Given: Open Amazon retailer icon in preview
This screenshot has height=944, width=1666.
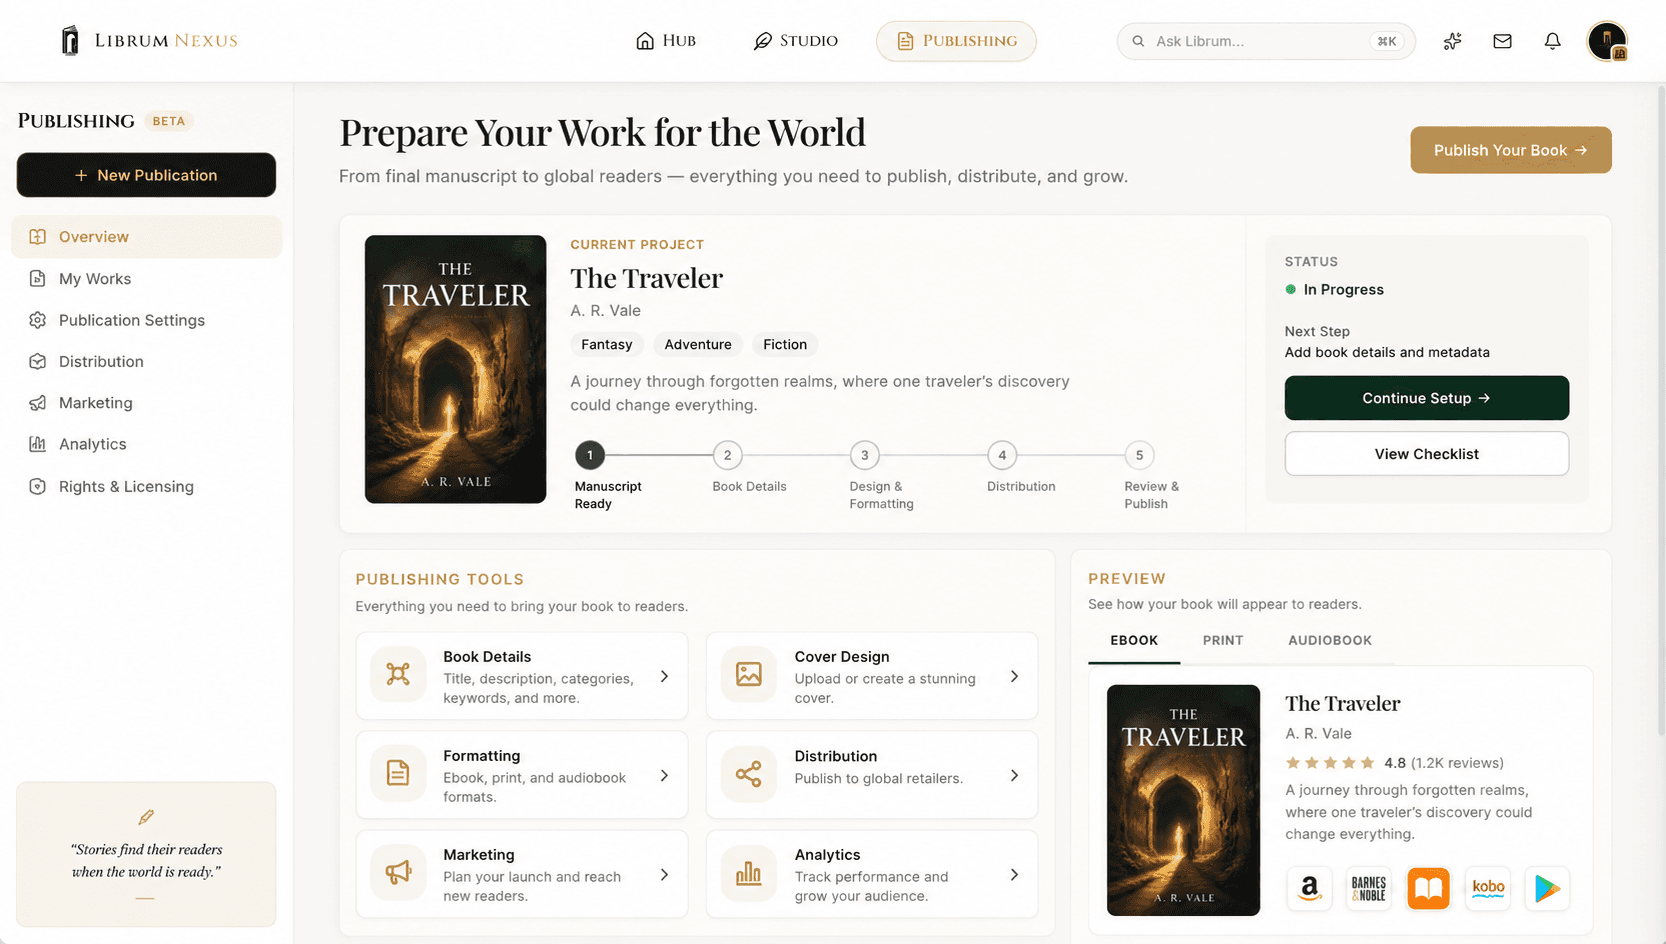Looking at the screenshot, I should click(1309, 888).
